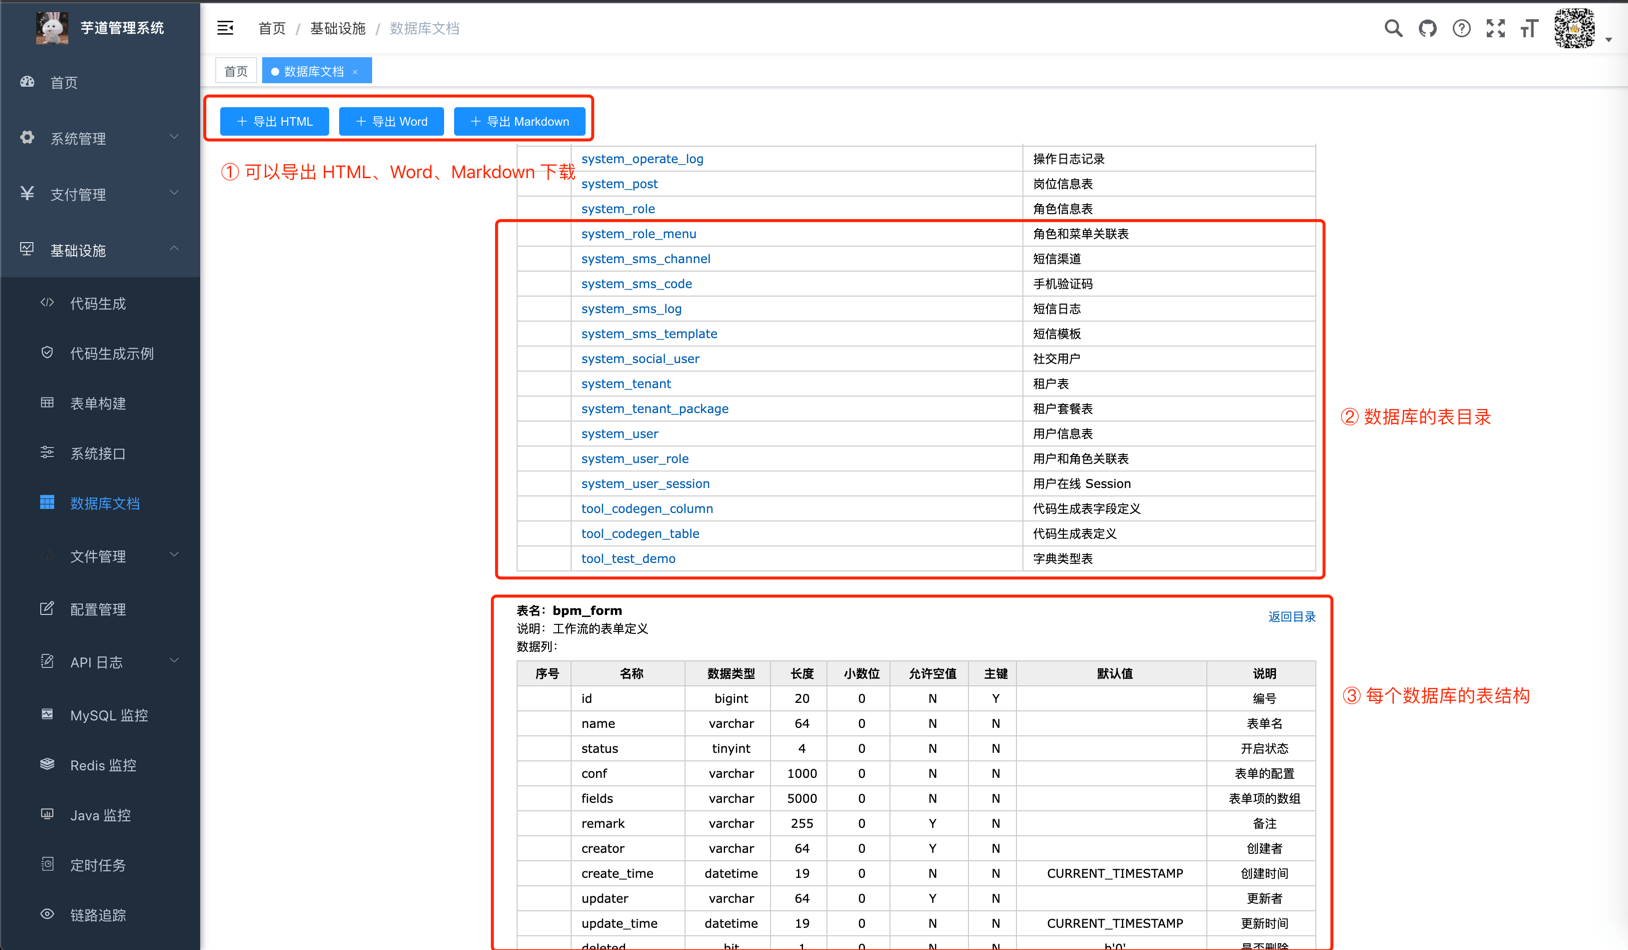The width and height of the screenshot is (1628, 950).
Task: Open the GitHub icon link
Action: point(1427,29)
